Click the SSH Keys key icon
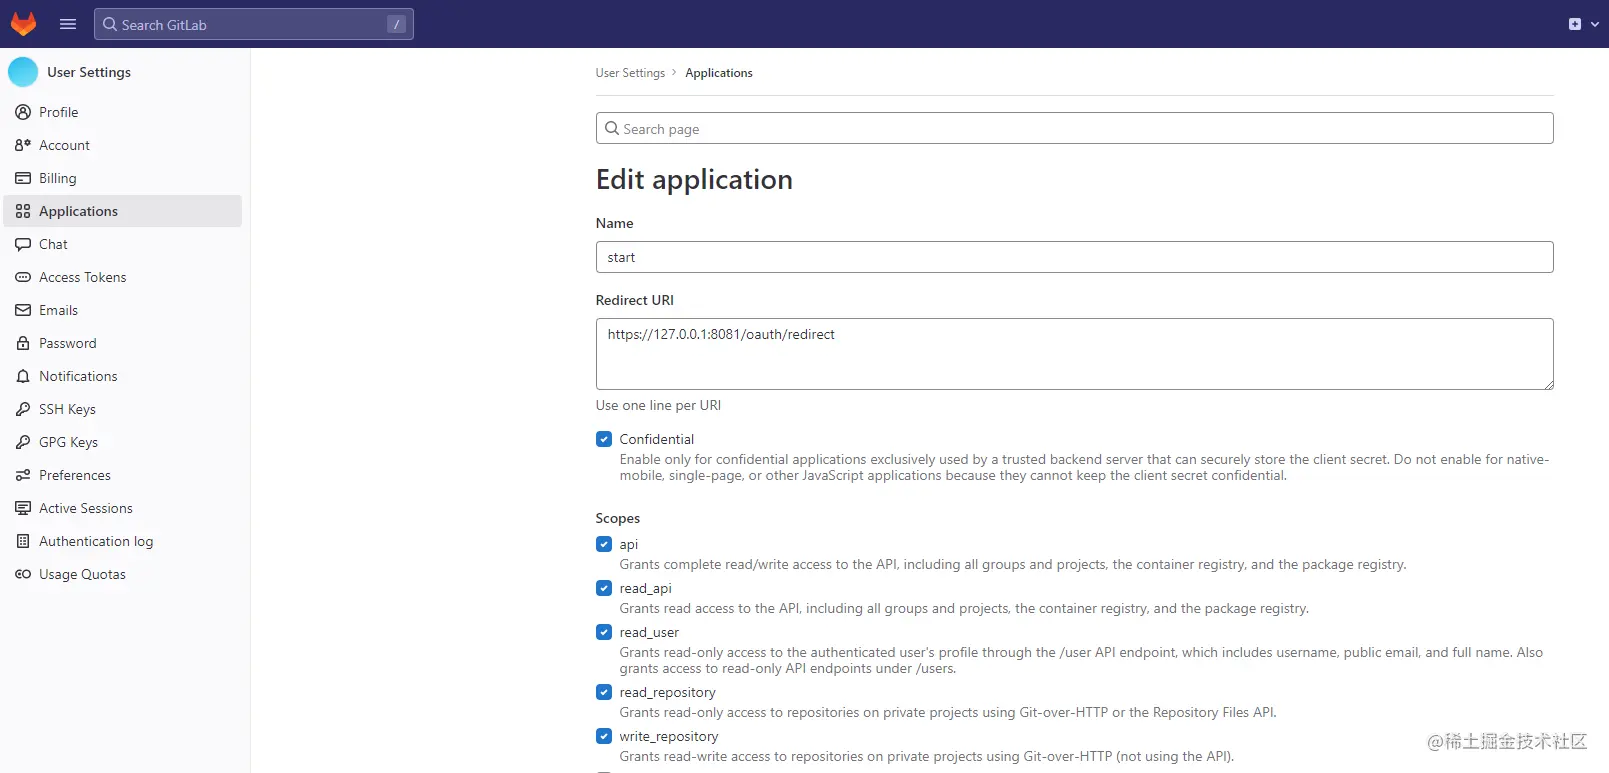 23,409
